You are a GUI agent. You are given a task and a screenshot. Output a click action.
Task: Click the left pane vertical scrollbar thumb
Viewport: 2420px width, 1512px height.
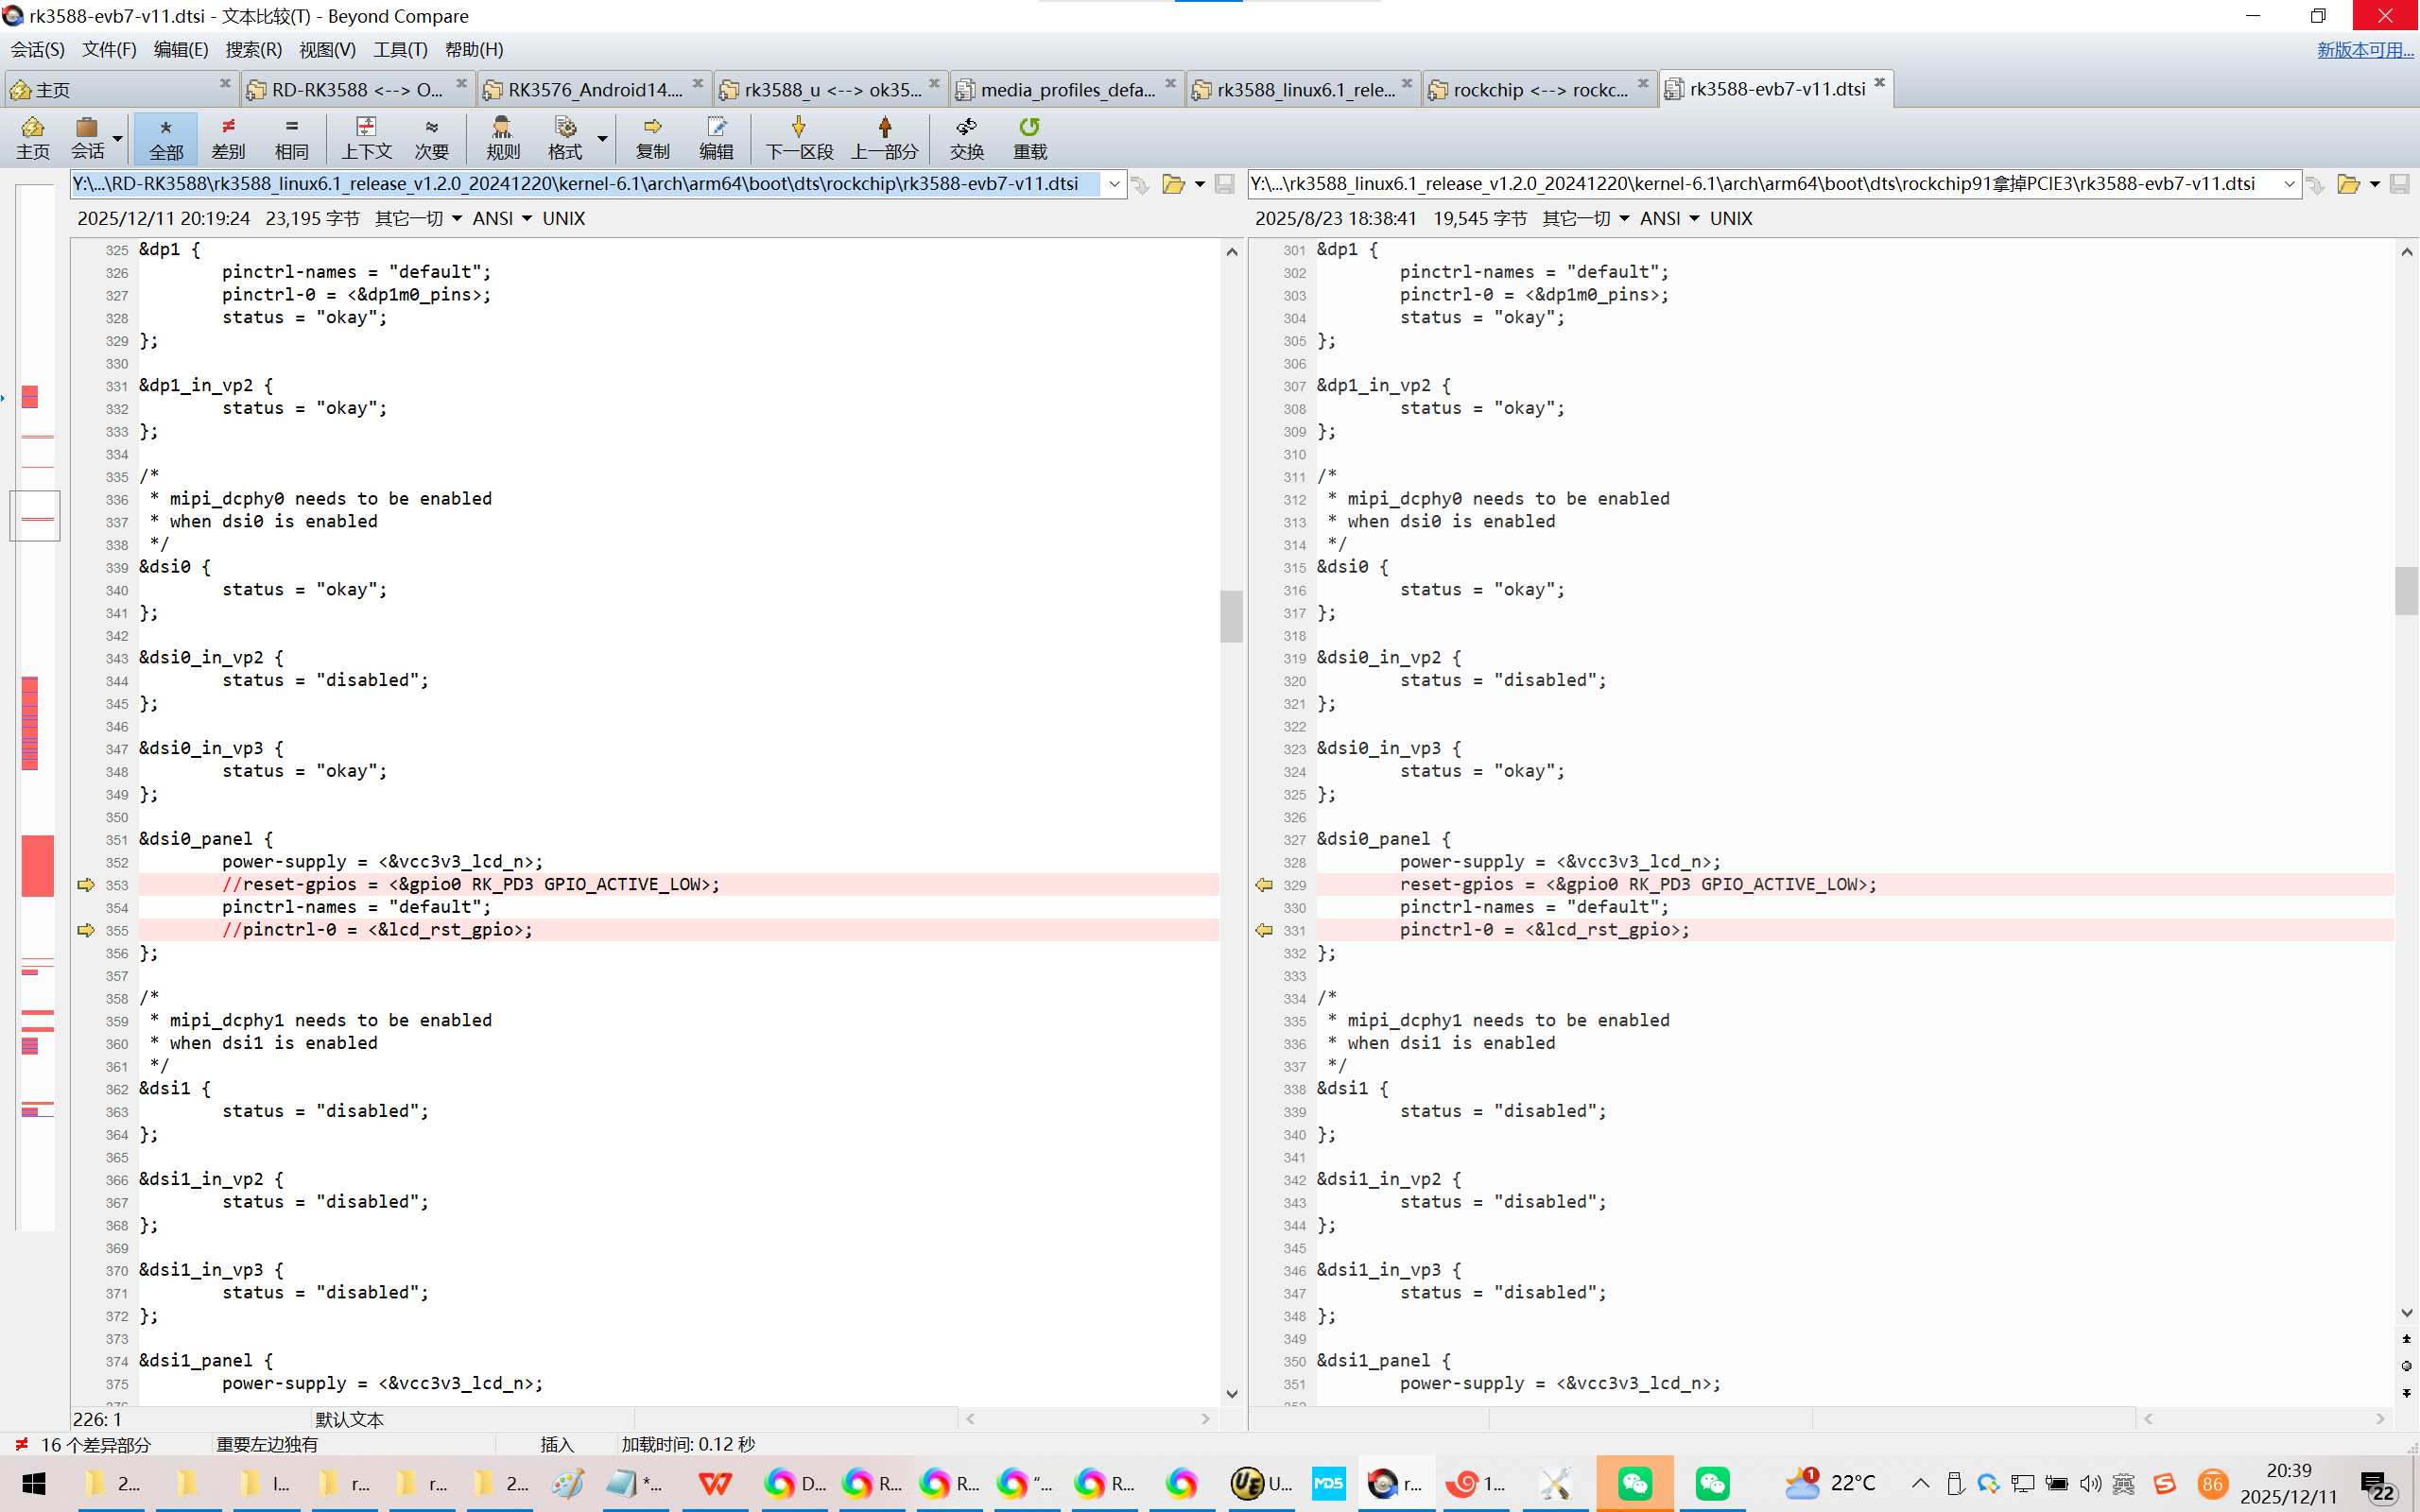(x=1231, y=615)
